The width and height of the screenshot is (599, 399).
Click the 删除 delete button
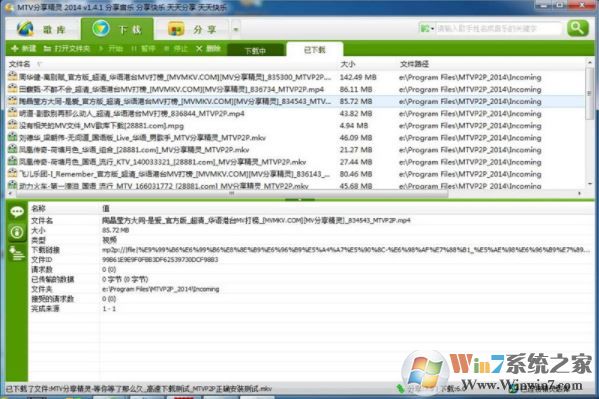(x=208, y=49)
